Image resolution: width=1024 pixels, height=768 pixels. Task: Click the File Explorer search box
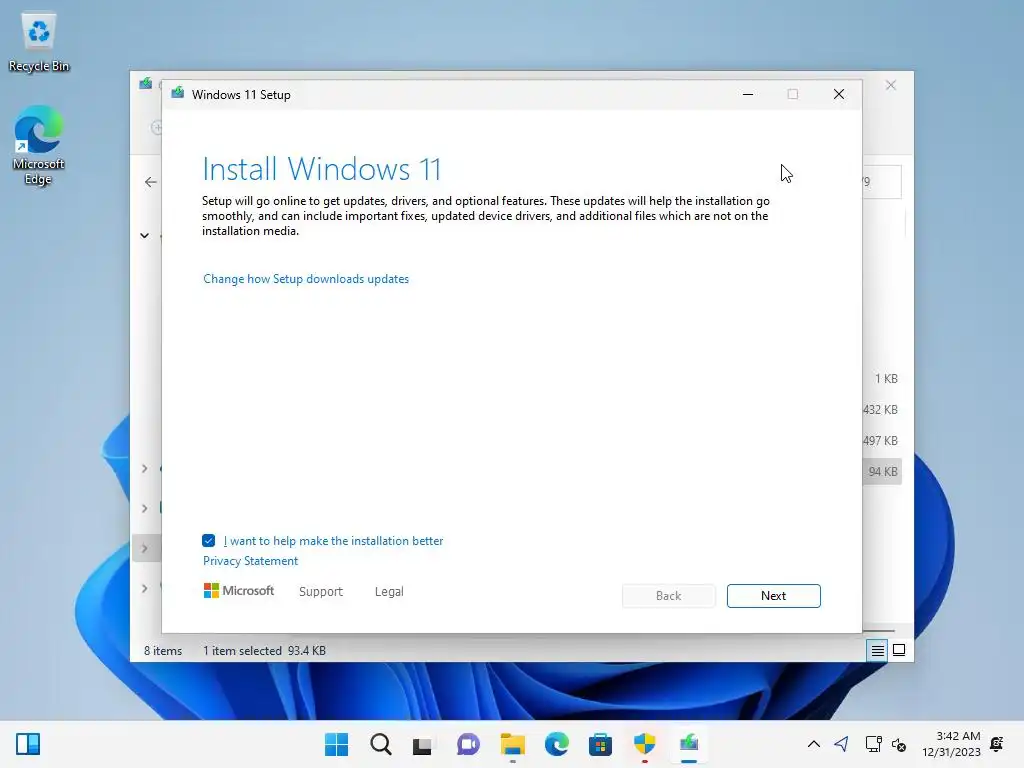click(x=882, y=182)
